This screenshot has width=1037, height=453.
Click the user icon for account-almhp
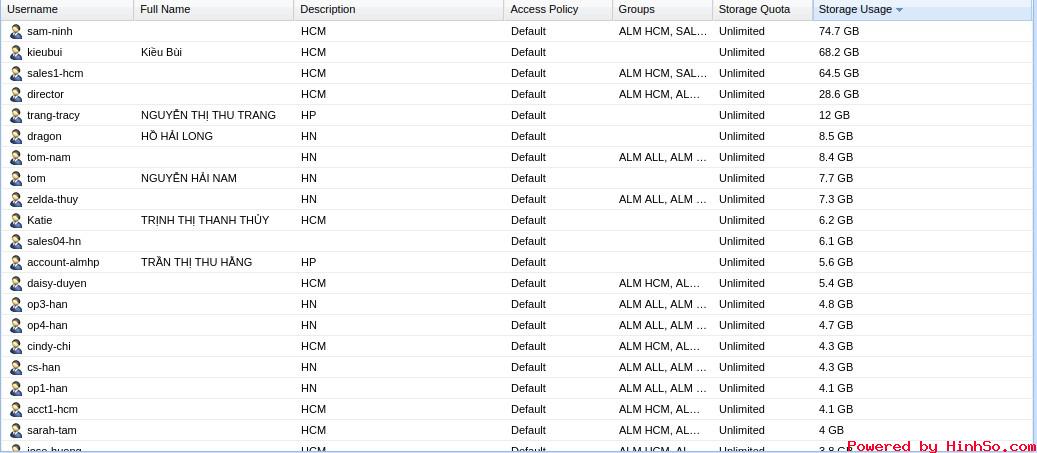pyautogui.click(x=16, y=262)
